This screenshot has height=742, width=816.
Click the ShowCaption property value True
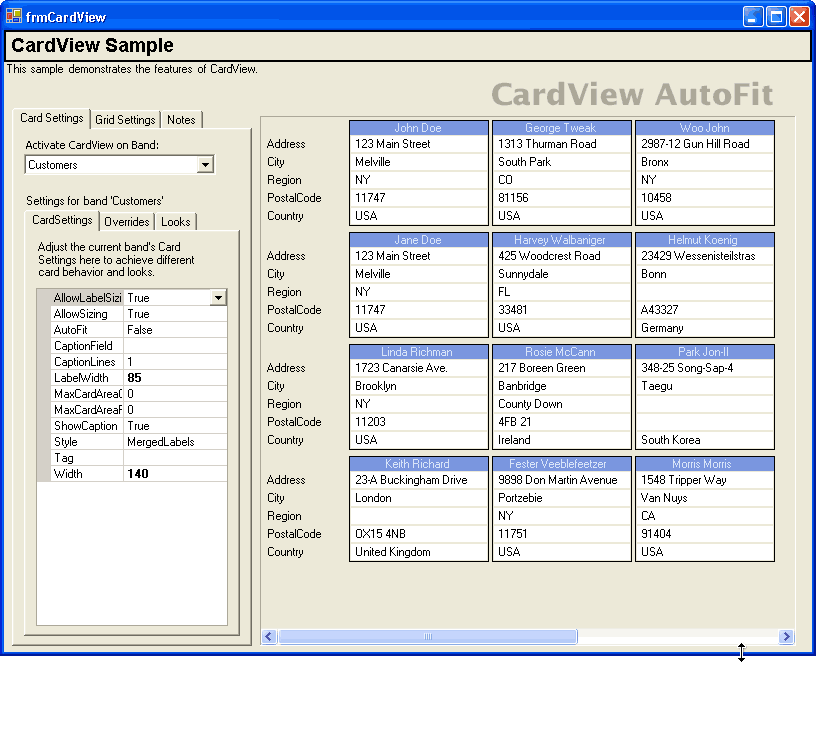[x=175, y=426]
